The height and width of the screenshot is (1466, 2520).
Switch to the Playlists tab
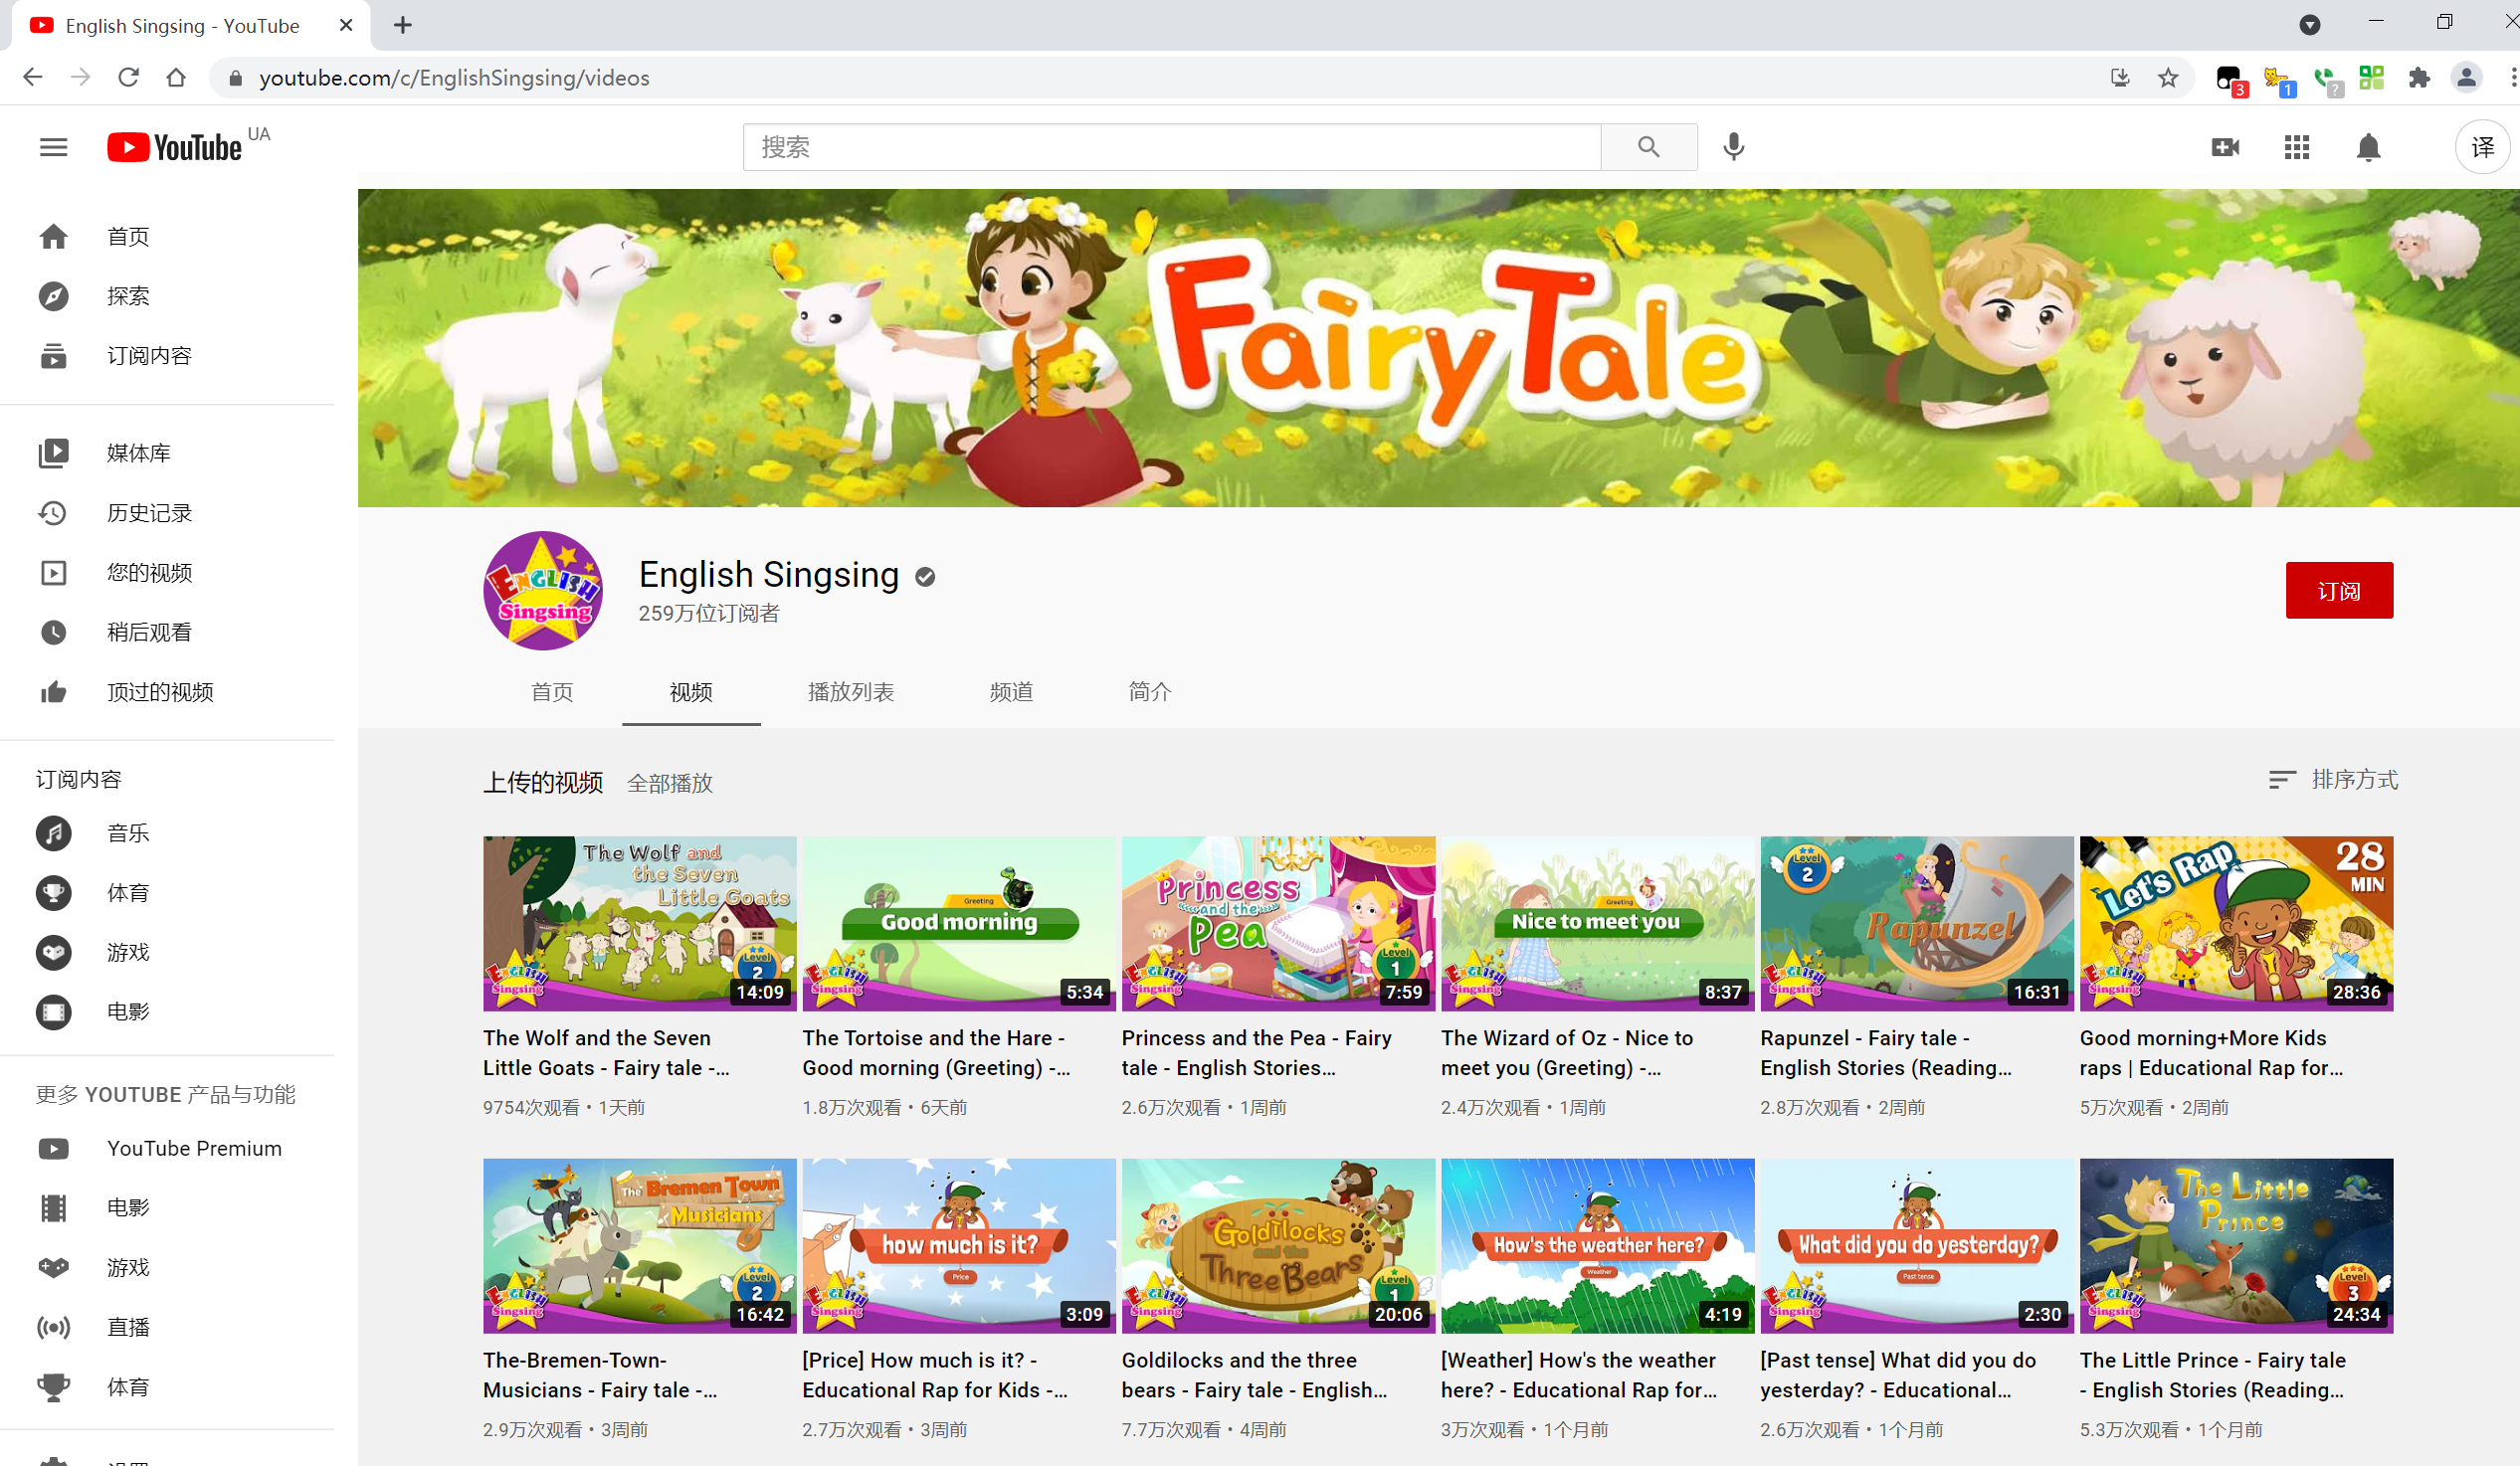tap(850, 692)
